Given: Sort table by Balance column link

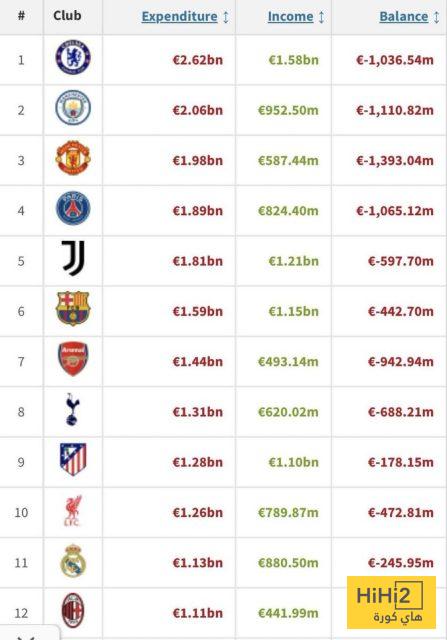Looking at the screenshot, I should (x=404, y=17).
